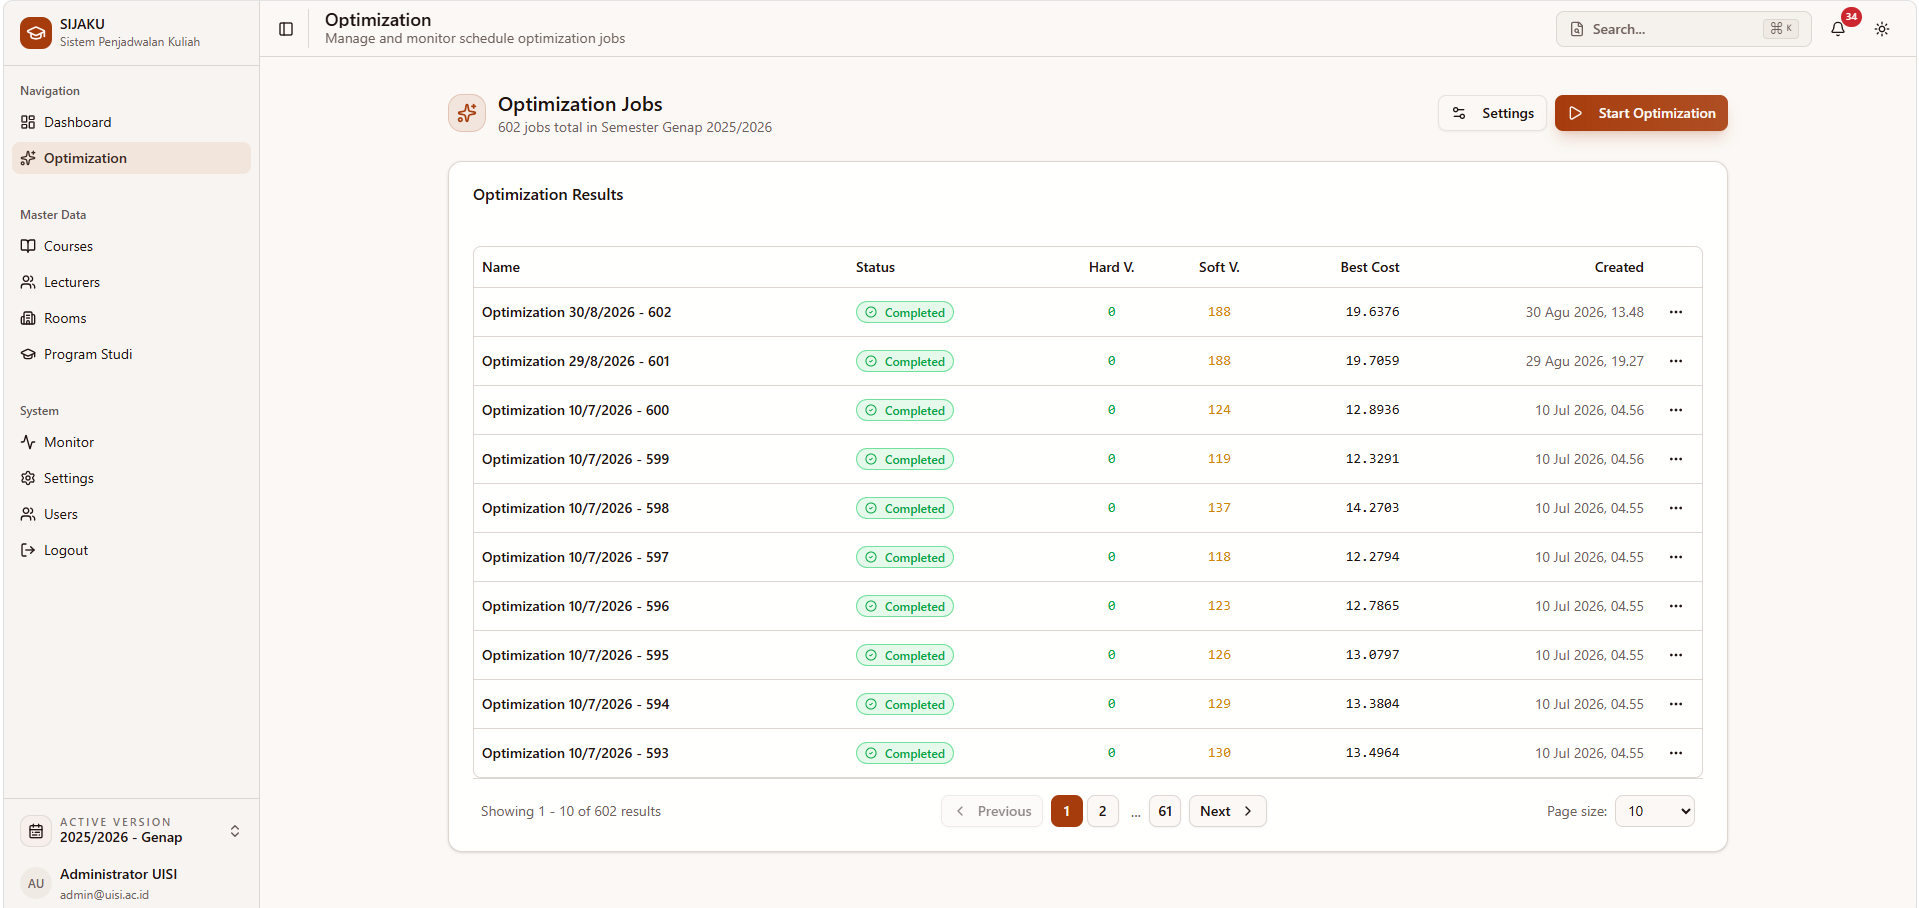
Task: Start a new optimization job
Action: 1641,113
